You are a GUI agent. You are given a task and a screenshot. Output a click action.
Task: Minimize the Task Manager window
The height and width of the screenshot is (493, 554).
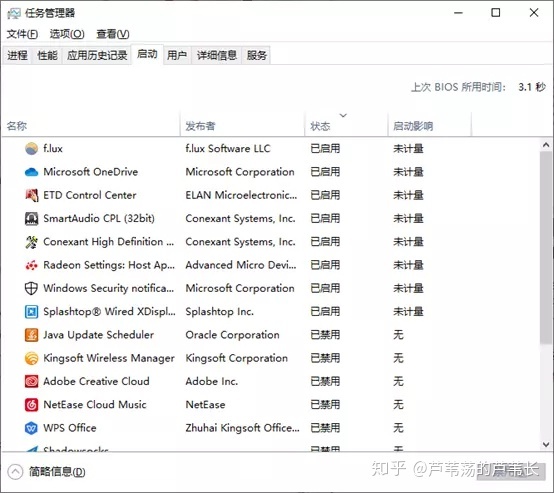[459, 13]
